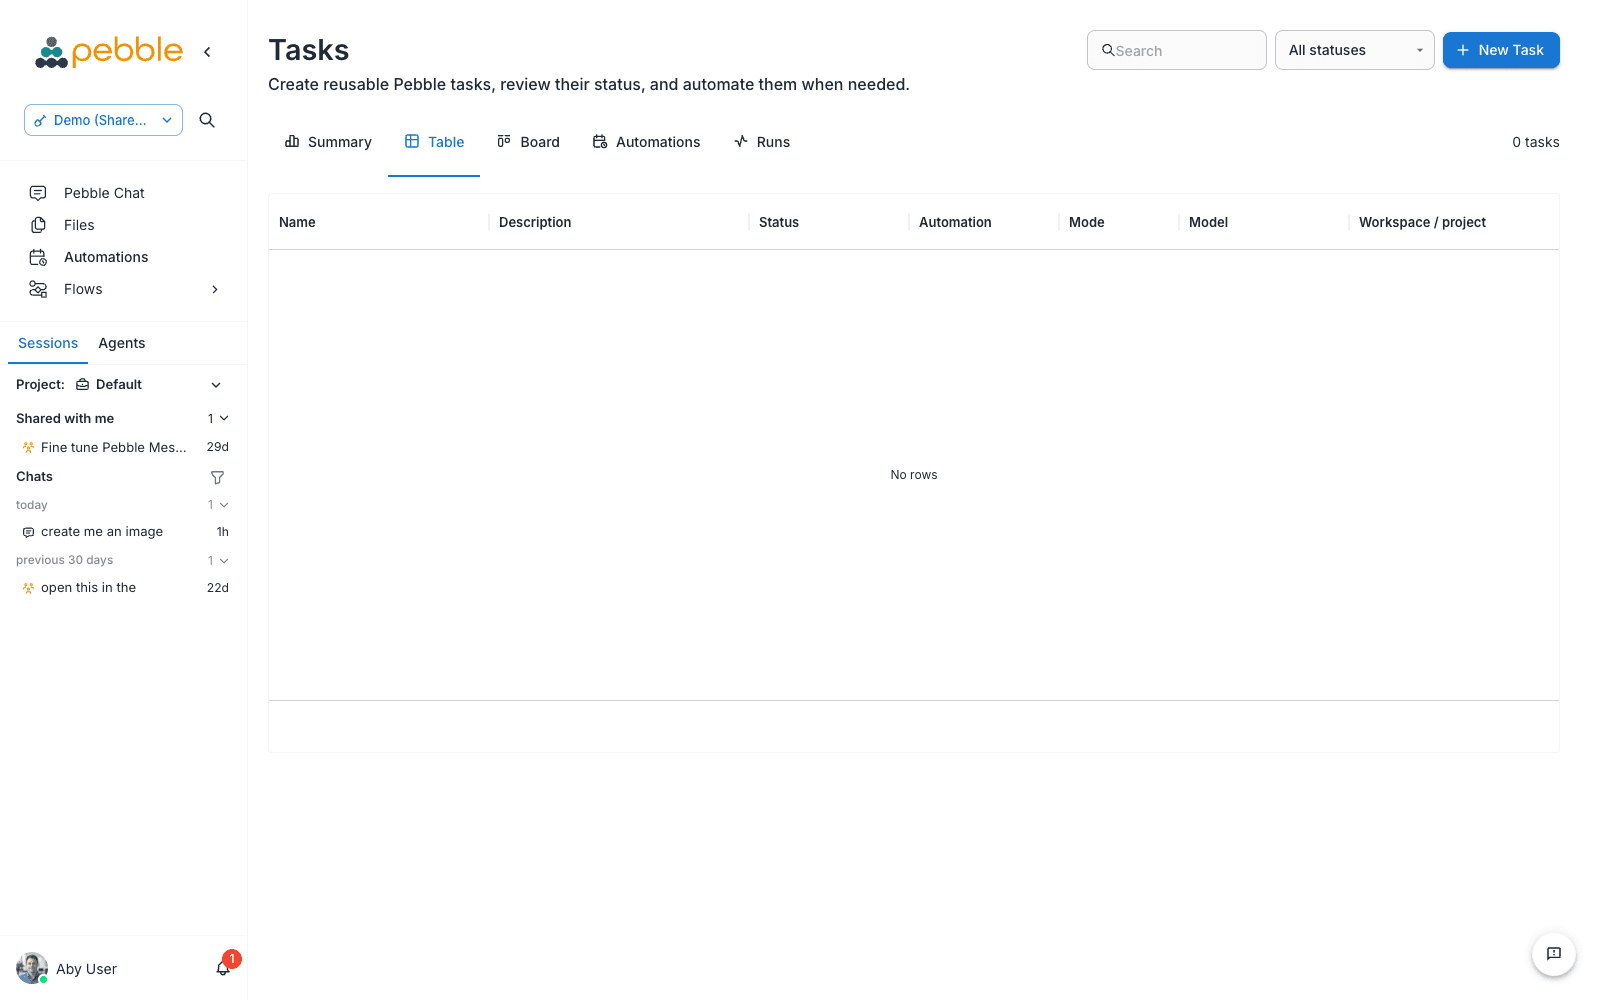
Task: Click the New Task button
Action: (x=1501, y=50)
